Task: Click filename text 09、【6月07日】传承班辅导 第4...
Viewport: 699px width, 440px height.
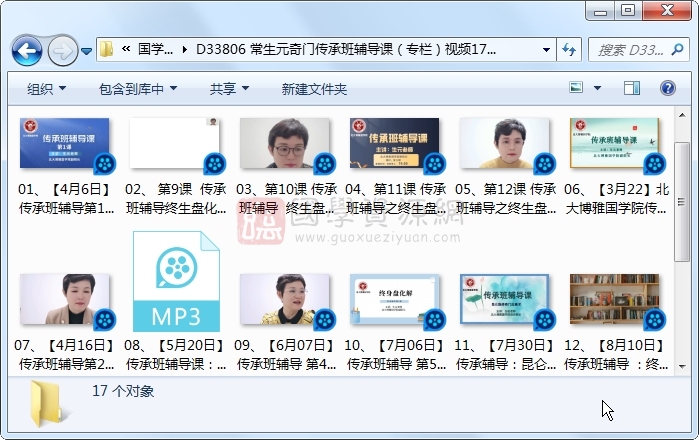Action: 286,354
